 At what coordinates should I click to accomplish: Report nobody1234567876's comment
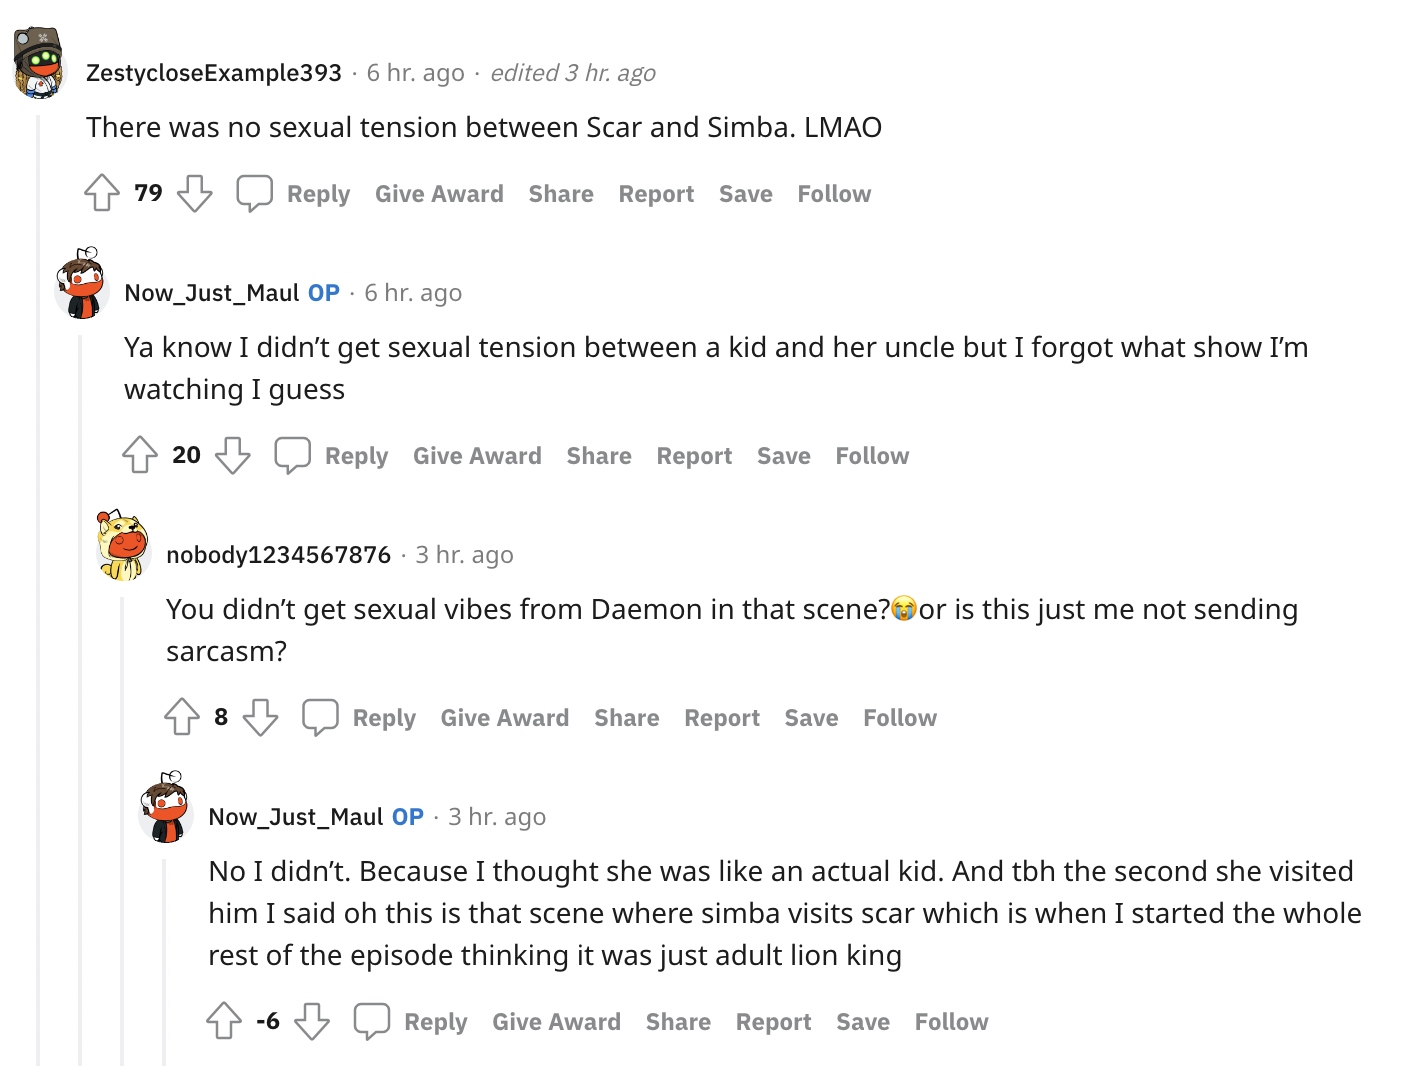pyautogui.click(x=722, y=718)
